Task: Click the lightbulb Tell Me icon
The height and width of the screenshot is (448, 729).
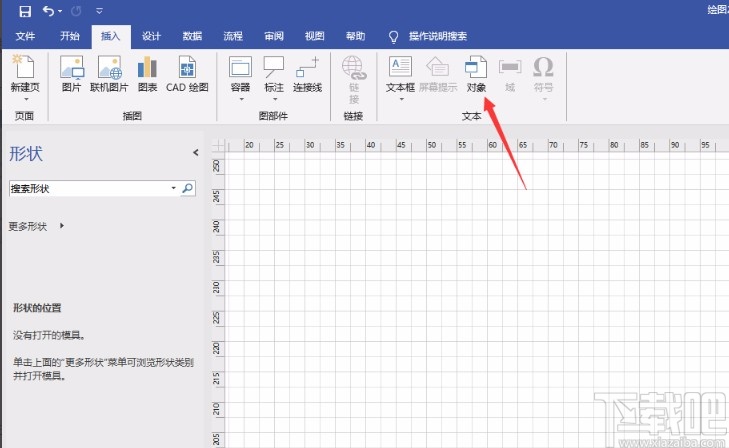Action: pos(393,37)
